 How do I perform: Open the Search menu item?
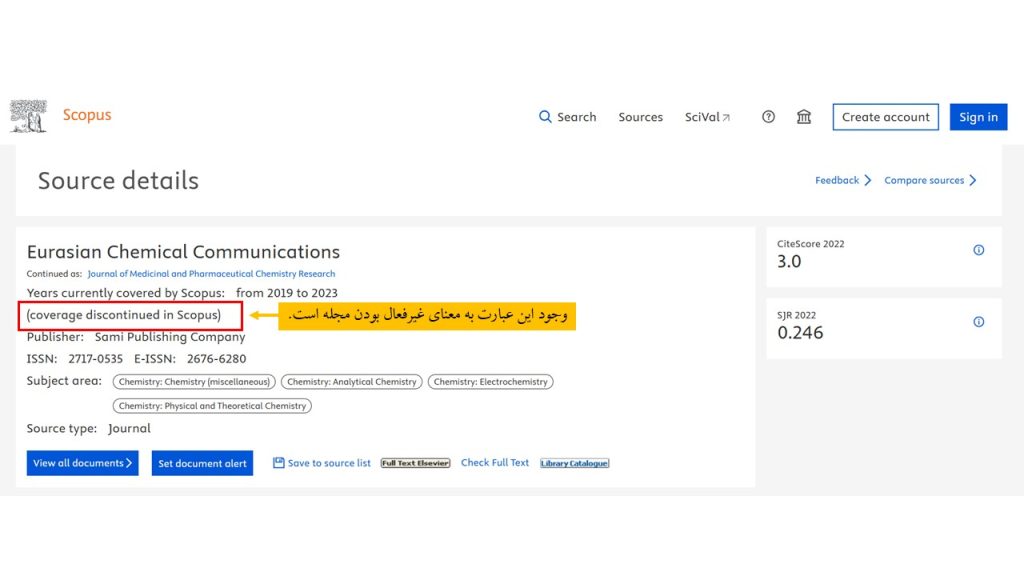click(576, 117)
